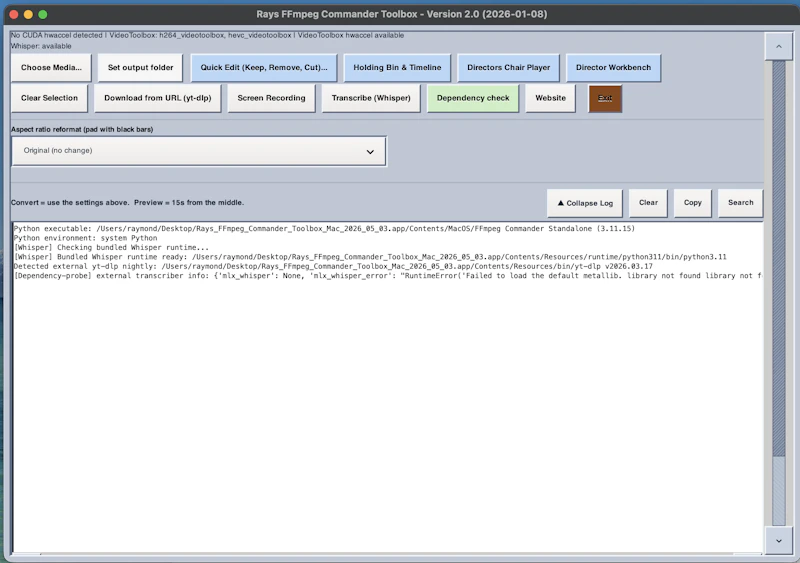Click the Clear Selection button

tap(49, 98)
